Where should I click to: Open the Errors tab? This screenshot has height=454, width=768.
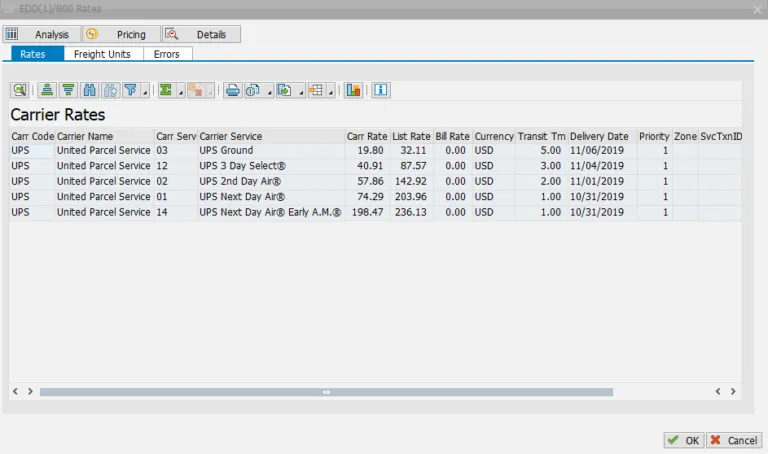click(x=167, y=54)
